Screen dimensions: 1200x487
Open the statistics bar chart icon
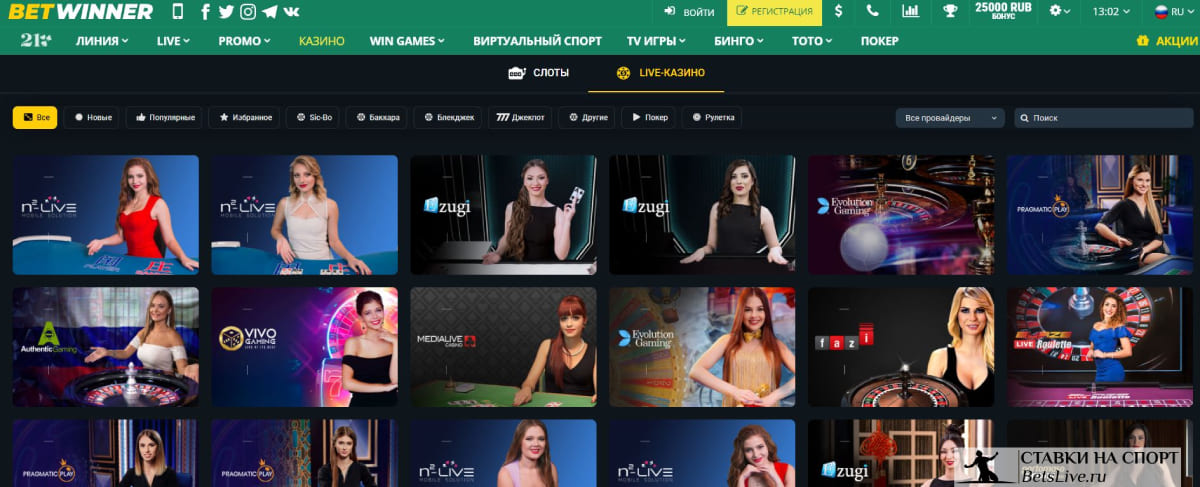click(x=910, y=12)
